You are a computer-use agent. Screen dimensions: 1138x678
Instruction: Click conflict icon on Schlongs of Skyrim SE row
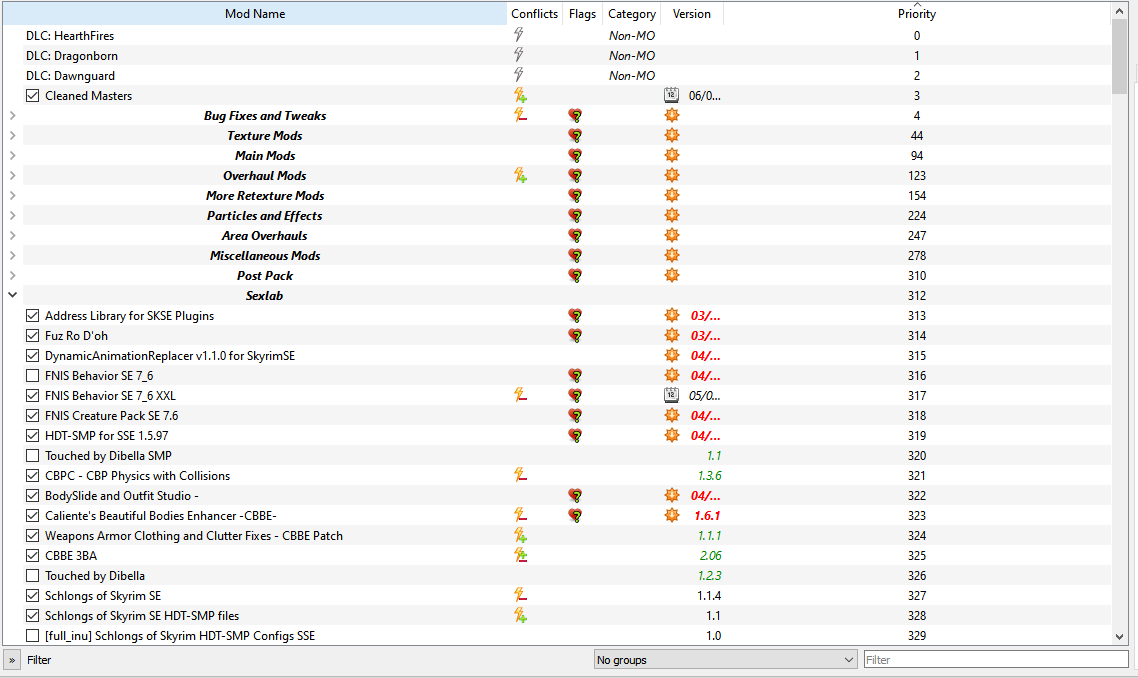[520, 595]
